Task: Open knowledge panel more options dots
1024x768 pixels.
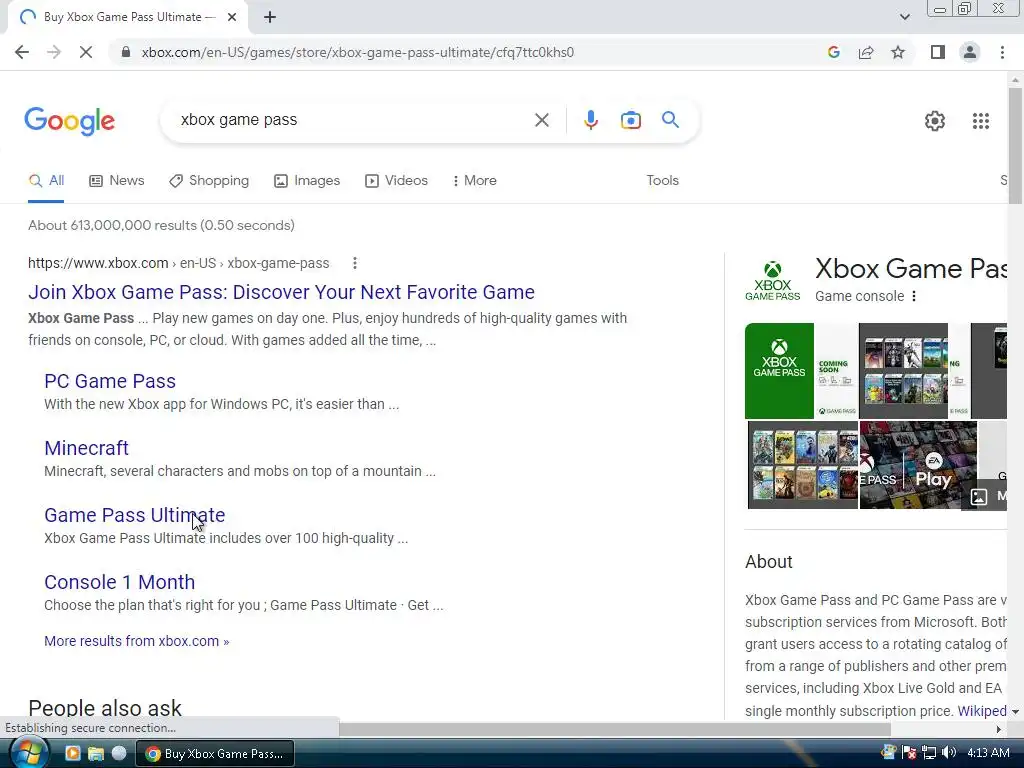Action: pyautogui.click(x=914, y=296)
